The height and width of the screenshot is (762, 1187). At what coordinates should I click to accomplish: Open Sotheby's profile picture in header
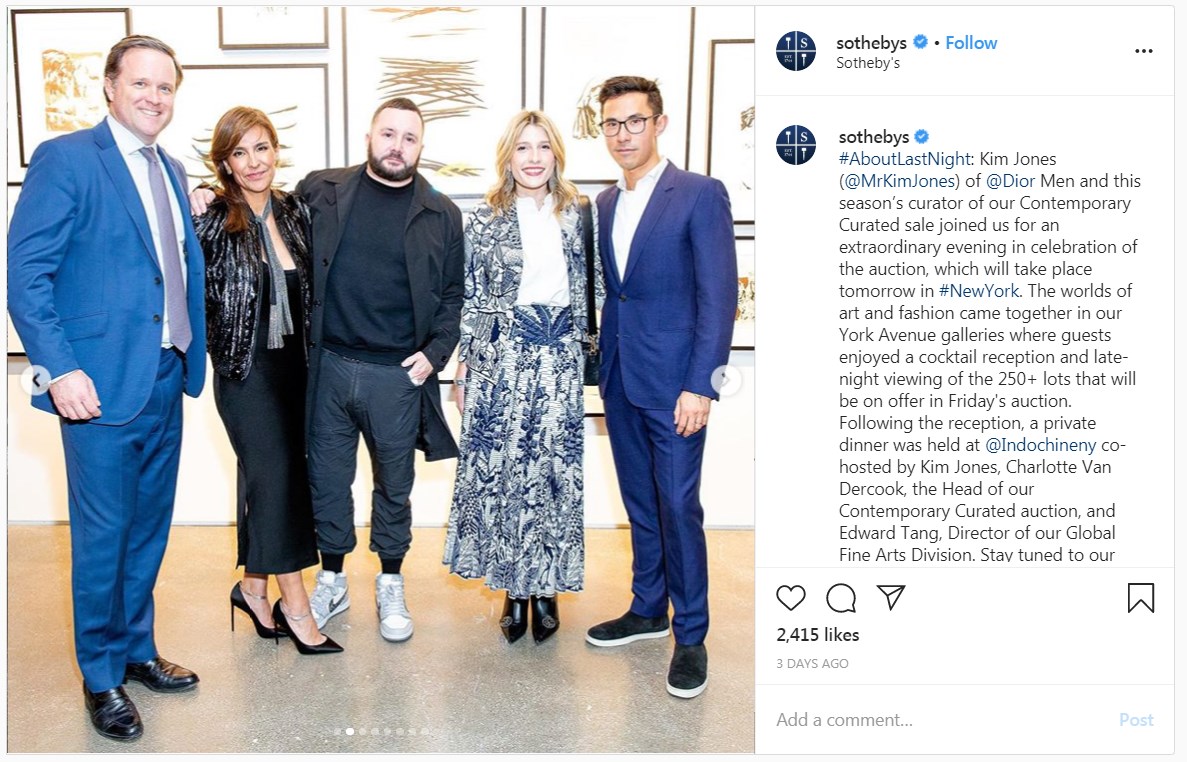click(x=796, y=51)
